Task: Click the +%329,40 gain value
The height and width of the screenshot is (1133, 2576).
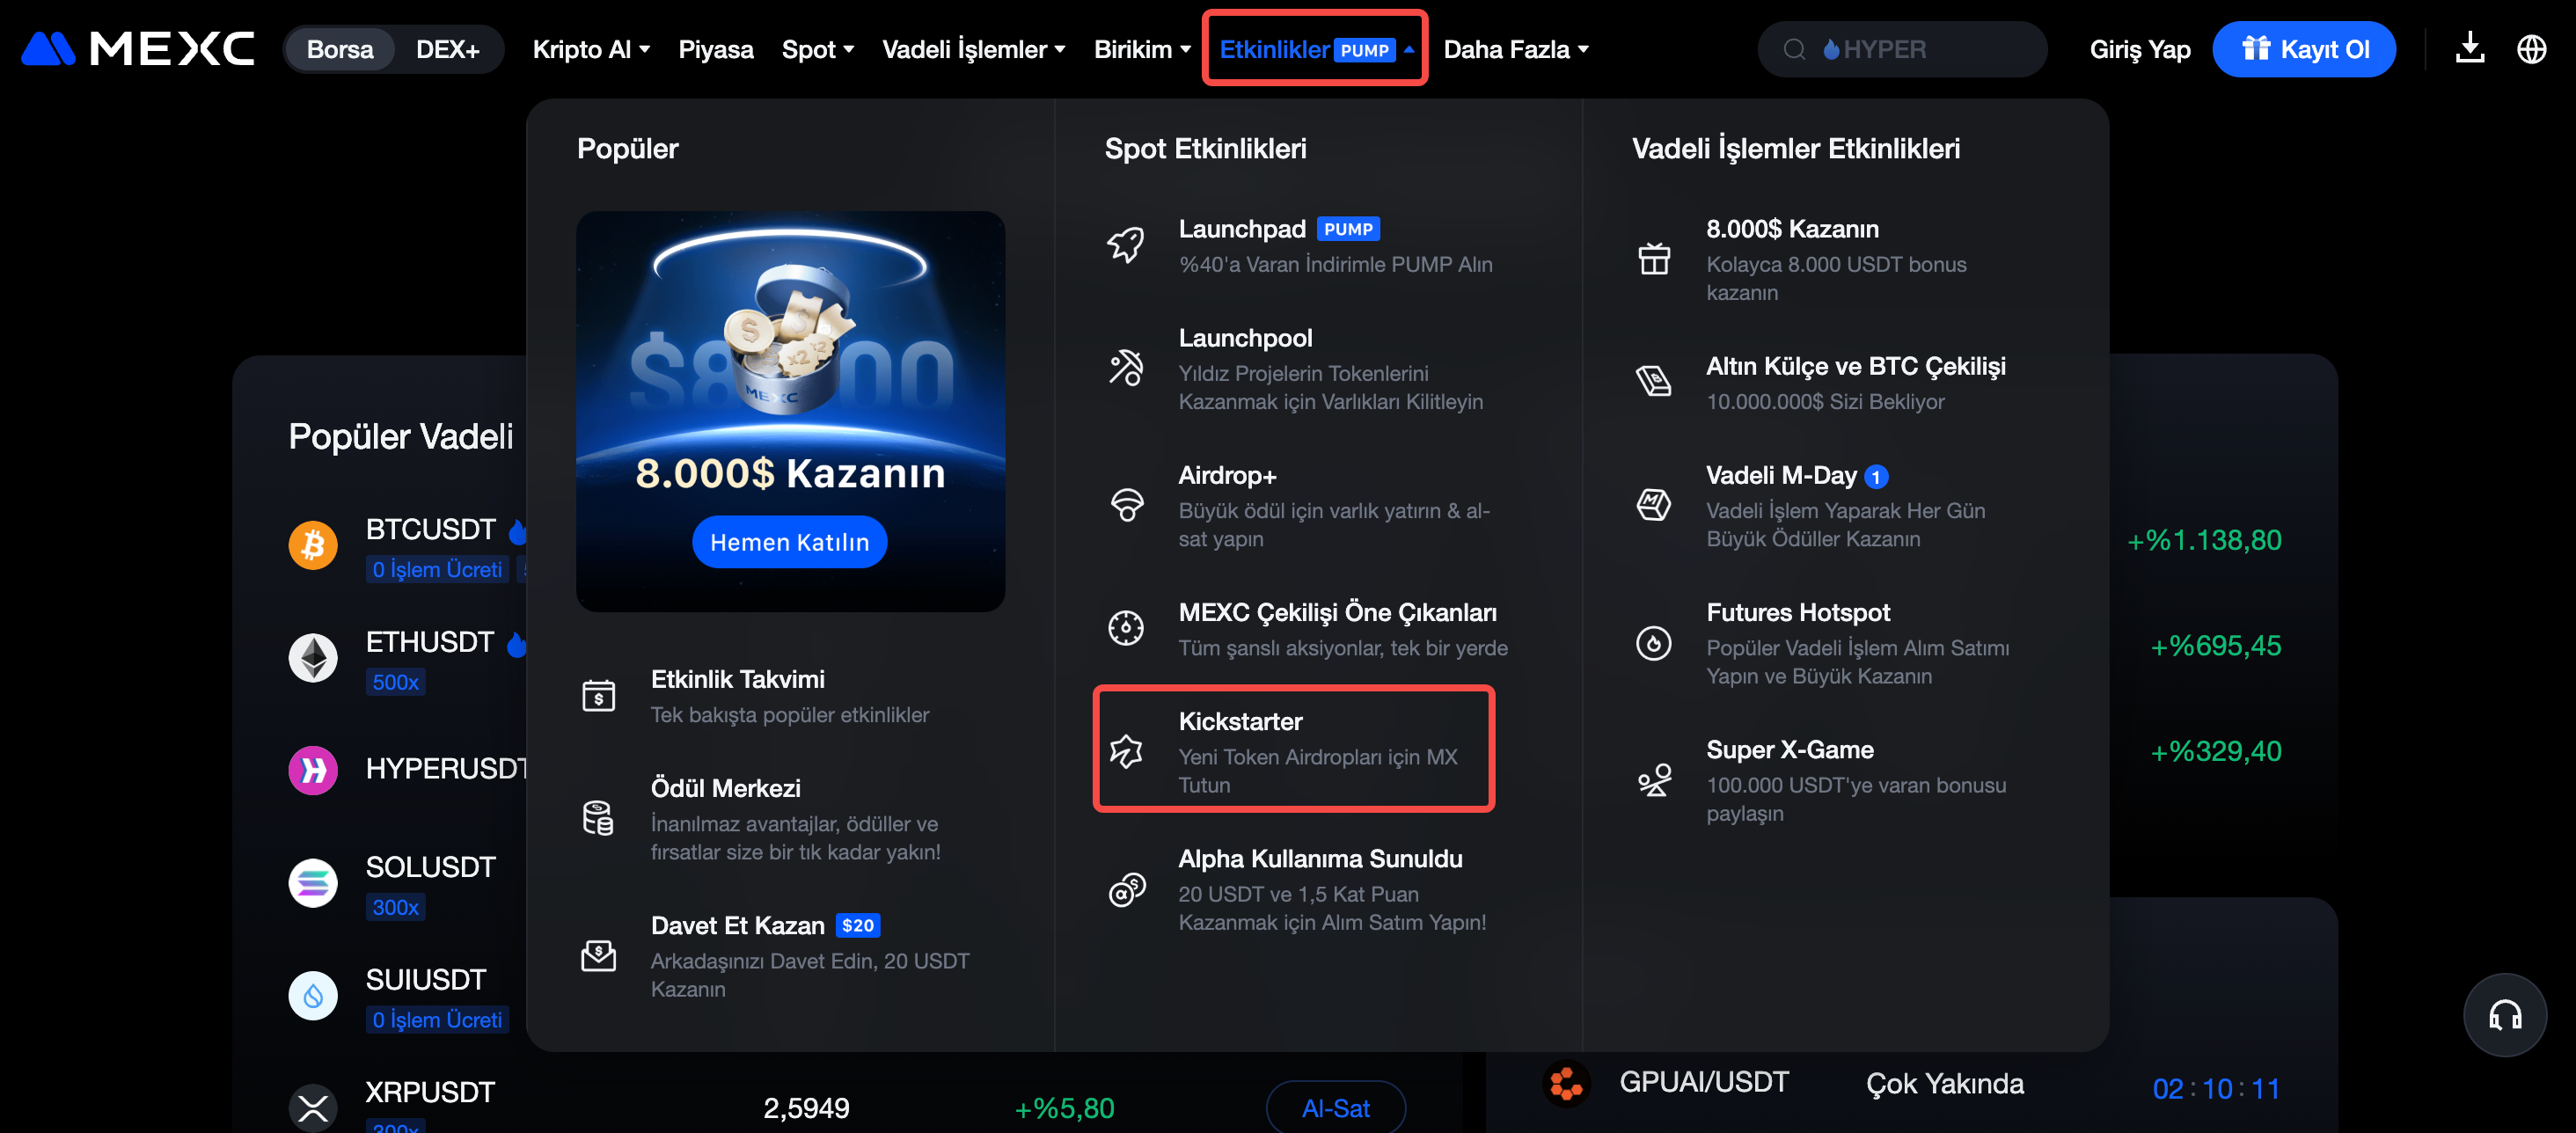Action: pyautogui.click(x=2215, y=751)
